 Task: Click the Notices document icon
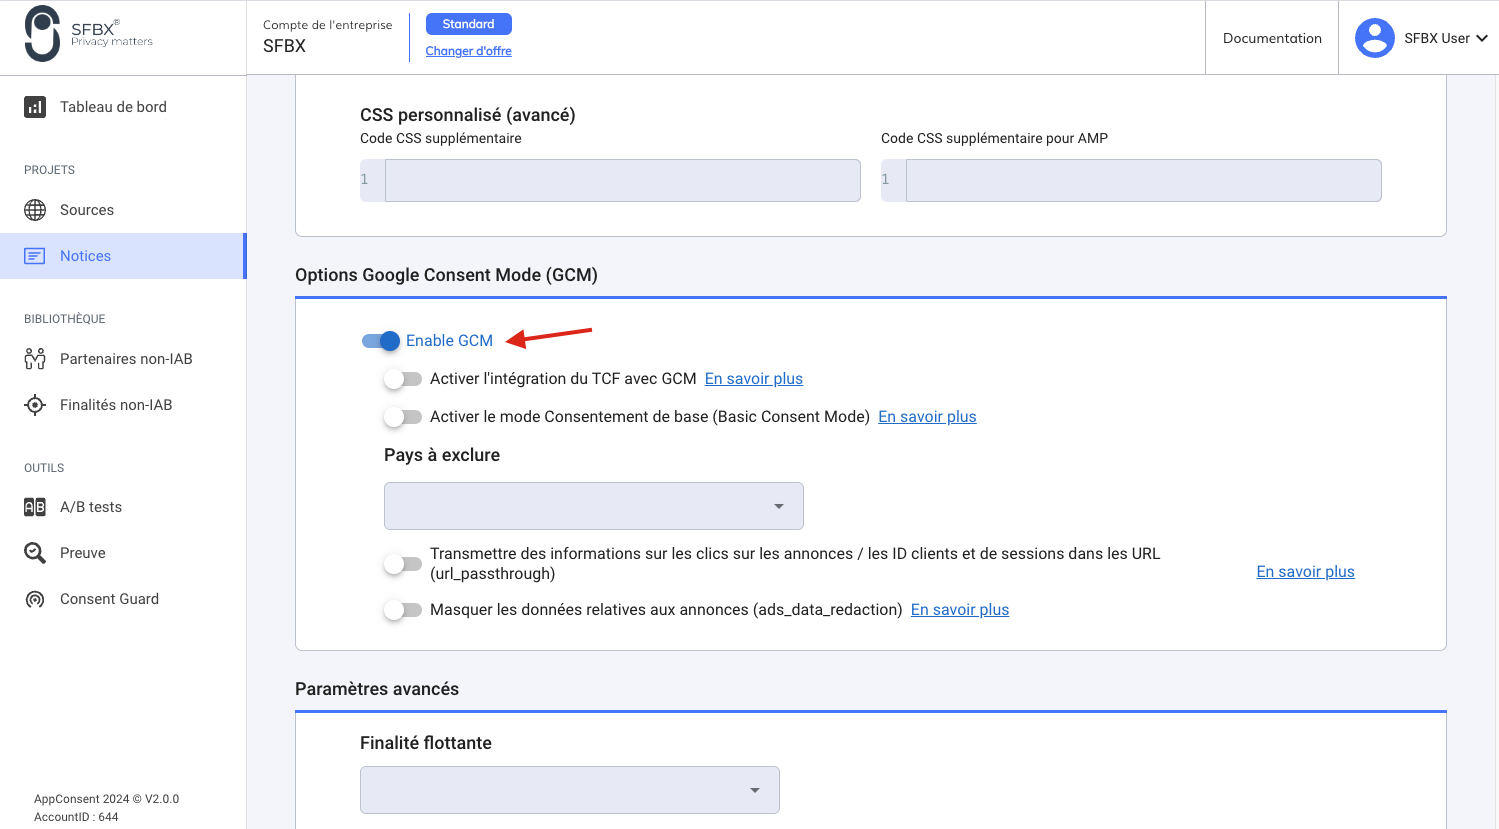click(36, 255)
